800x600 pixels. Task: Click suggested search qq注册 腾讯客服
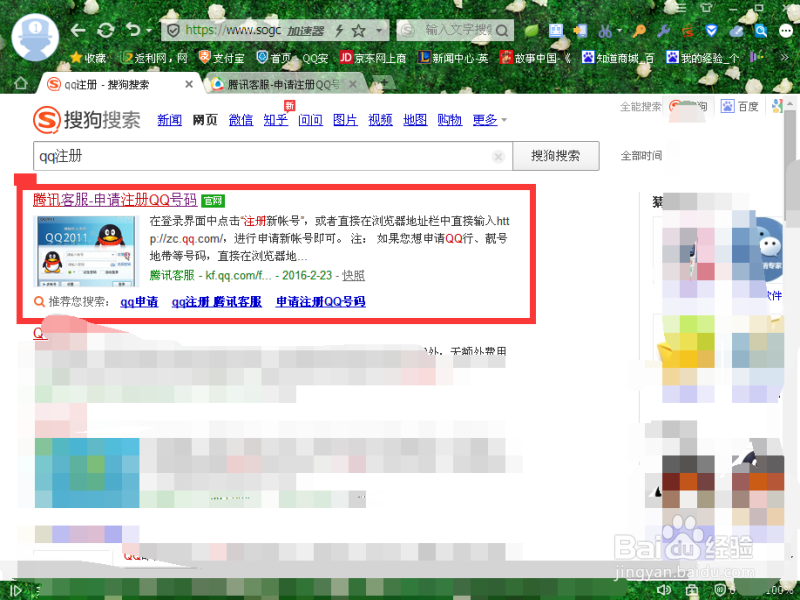pyautogui.click(x=217, y=302)
